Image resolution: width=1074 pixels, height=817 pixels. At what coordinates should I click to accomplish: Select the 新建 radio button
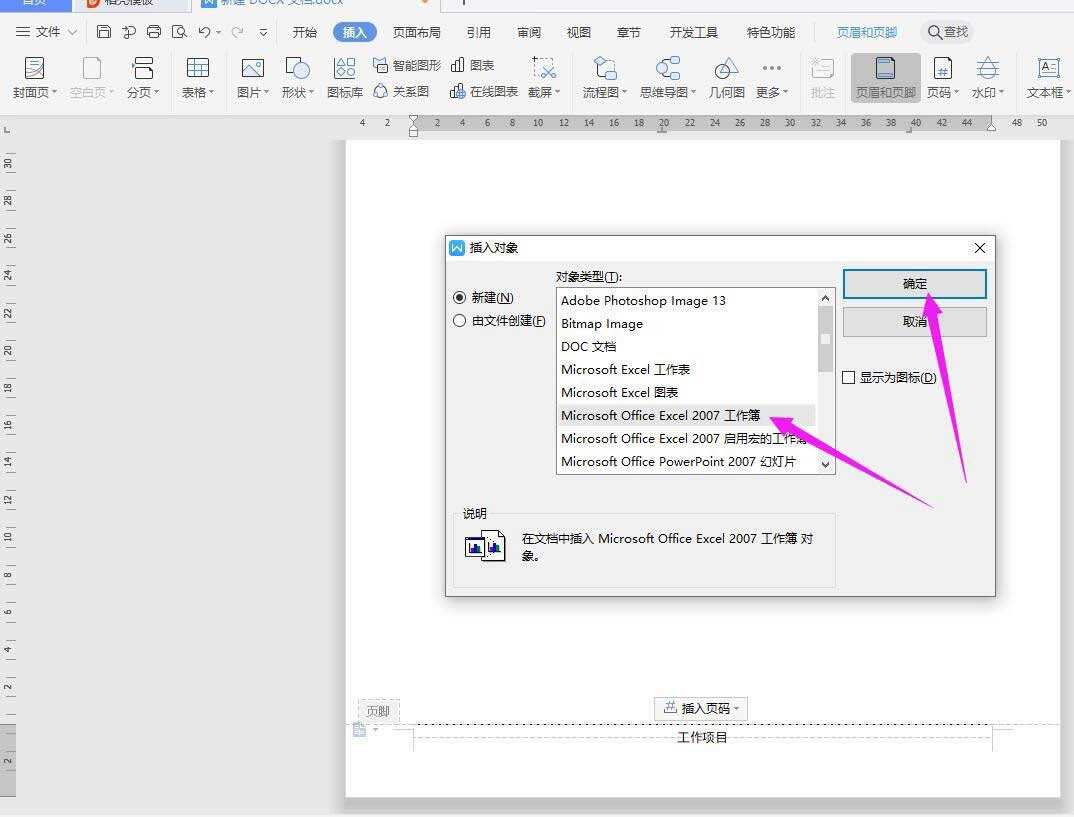click(460, 298)
